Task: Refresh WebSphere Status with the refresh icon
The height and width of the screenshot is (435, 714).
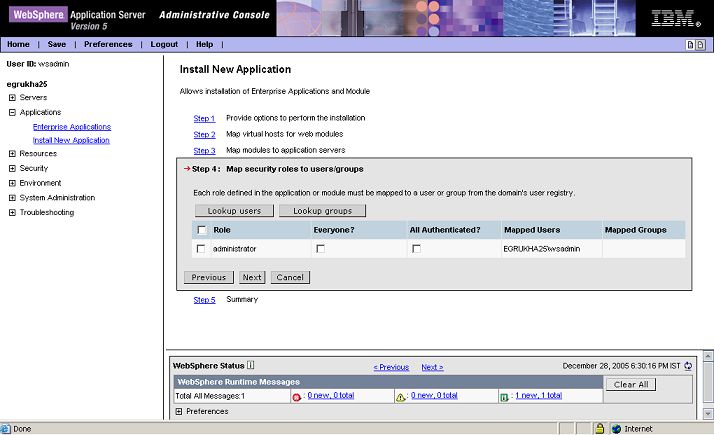Action: pos(688,366)
